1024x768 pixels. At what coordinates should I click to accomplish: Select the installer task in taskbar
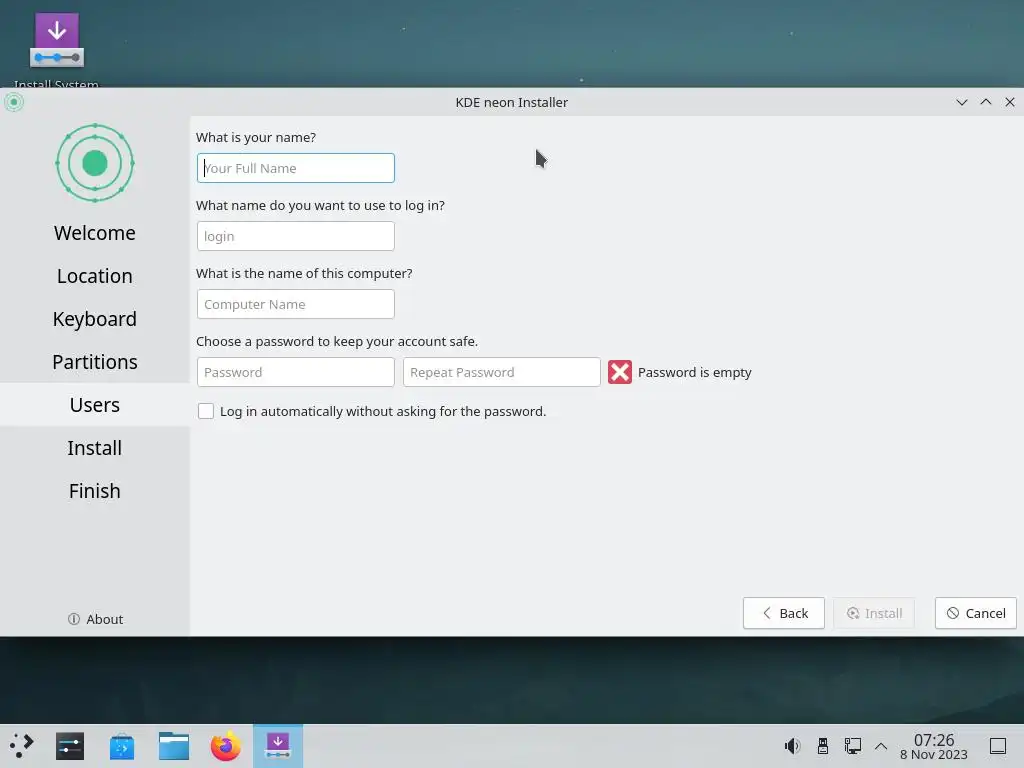pyautogui.click(x=278, y=746)
